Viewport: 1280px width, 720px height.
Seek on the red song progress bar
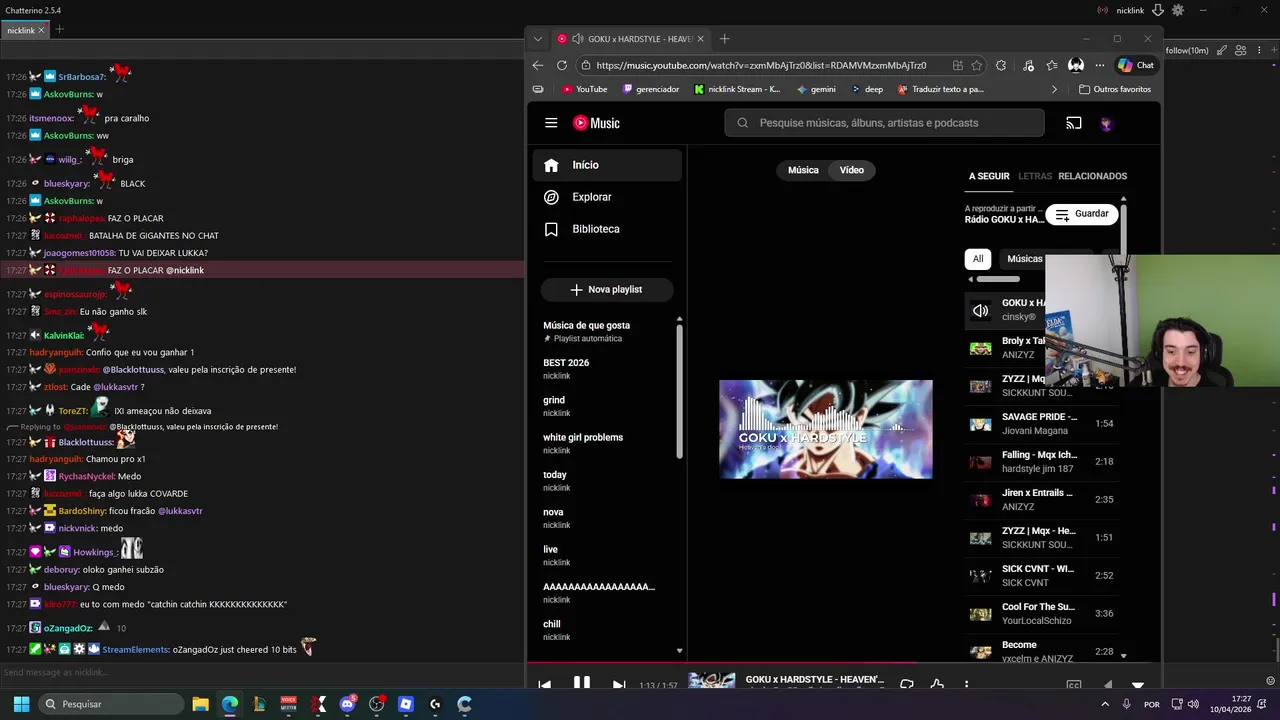(844, 662)
